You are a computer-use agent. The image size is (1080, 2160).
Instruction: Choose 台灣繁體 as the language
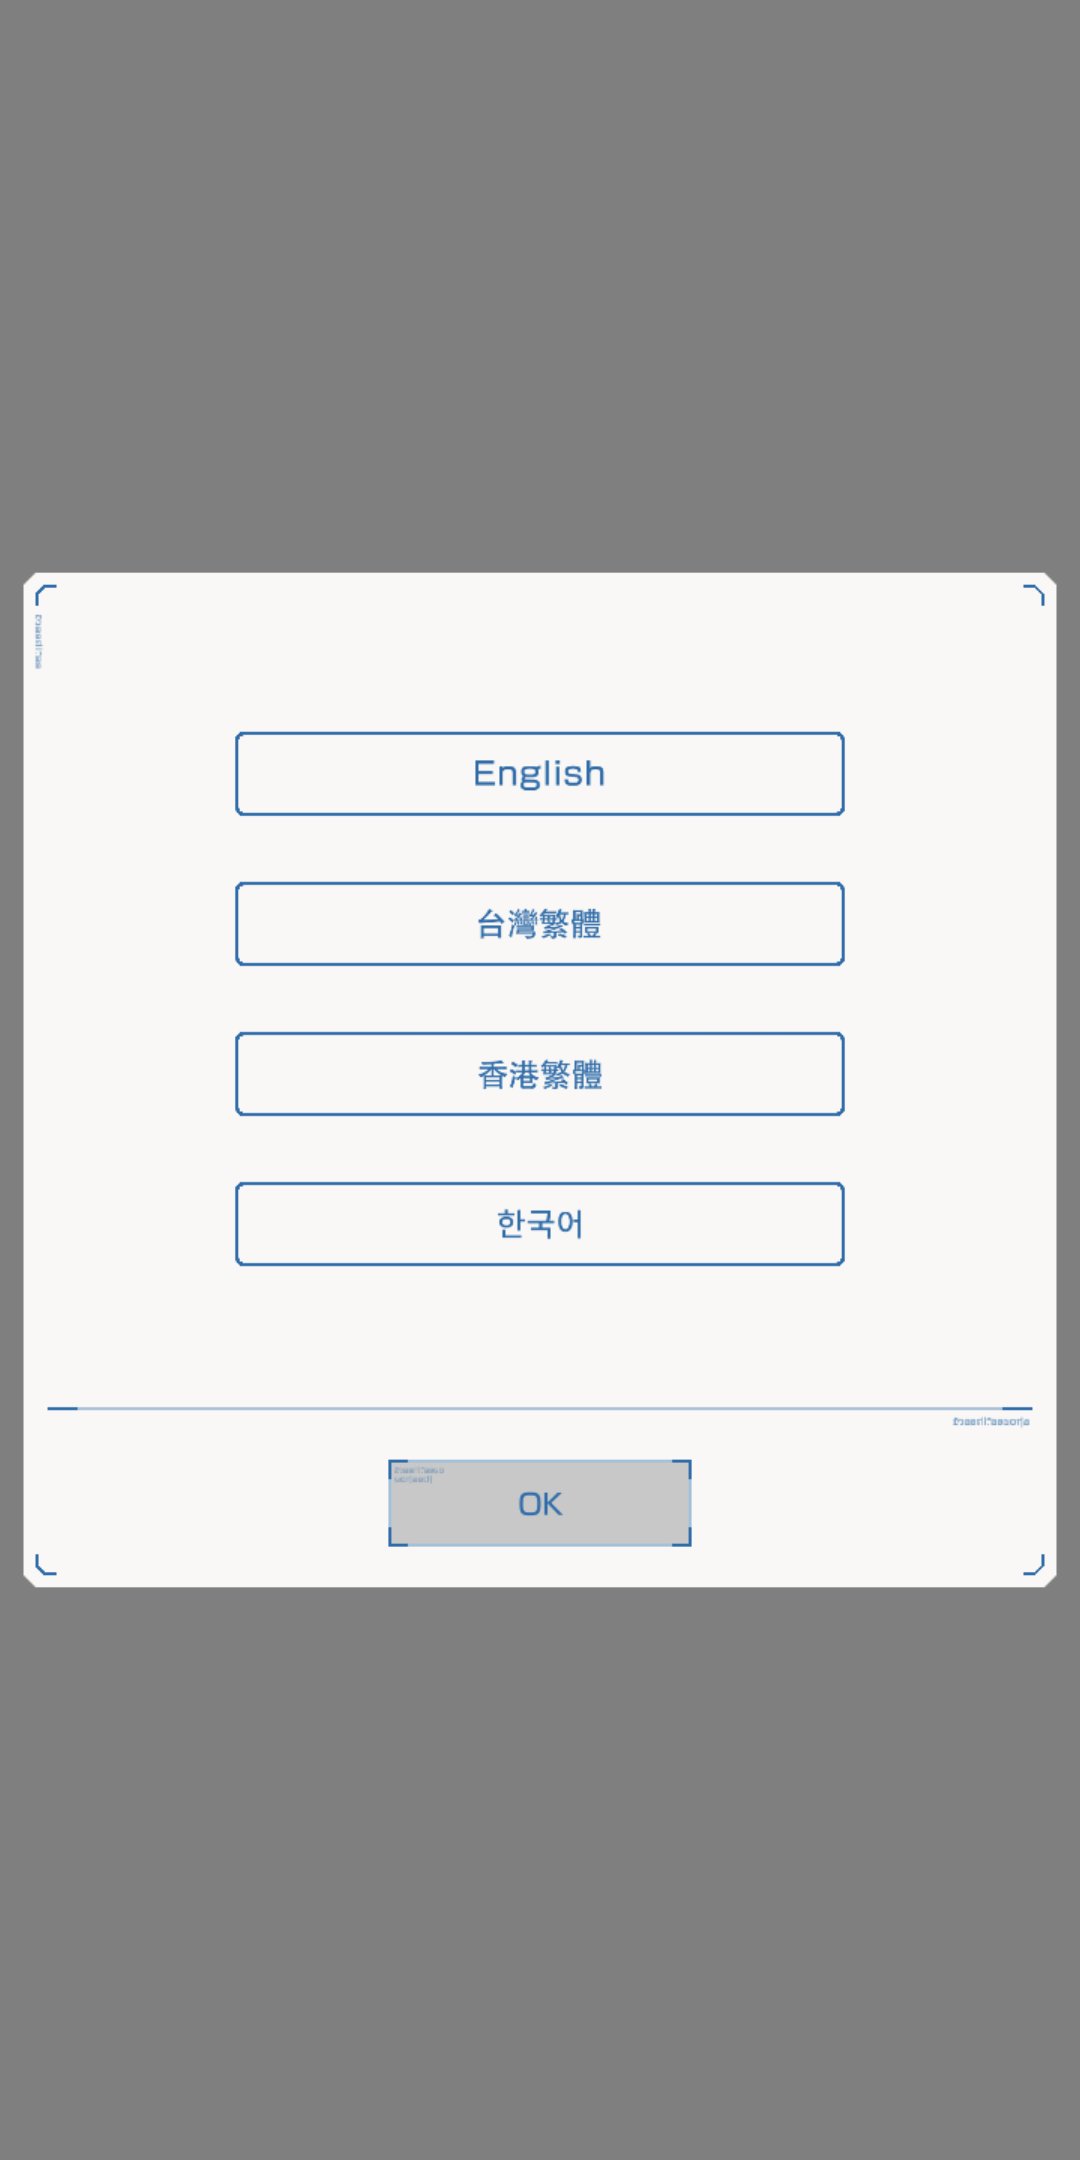[540, 924]
